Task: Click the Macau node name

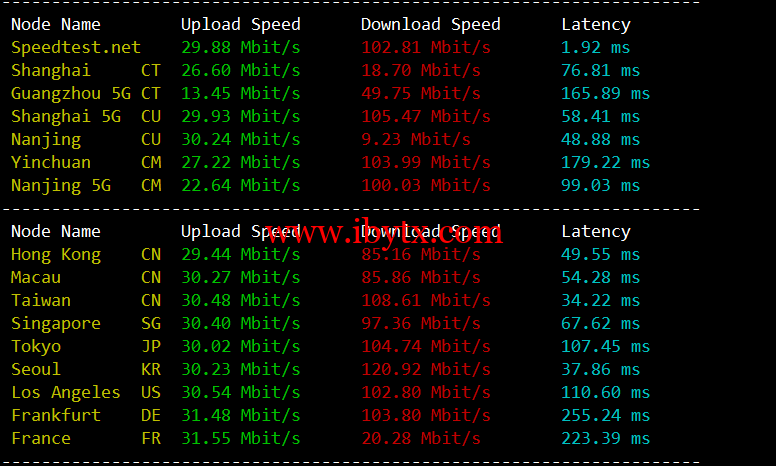Action: coord(36,277)
